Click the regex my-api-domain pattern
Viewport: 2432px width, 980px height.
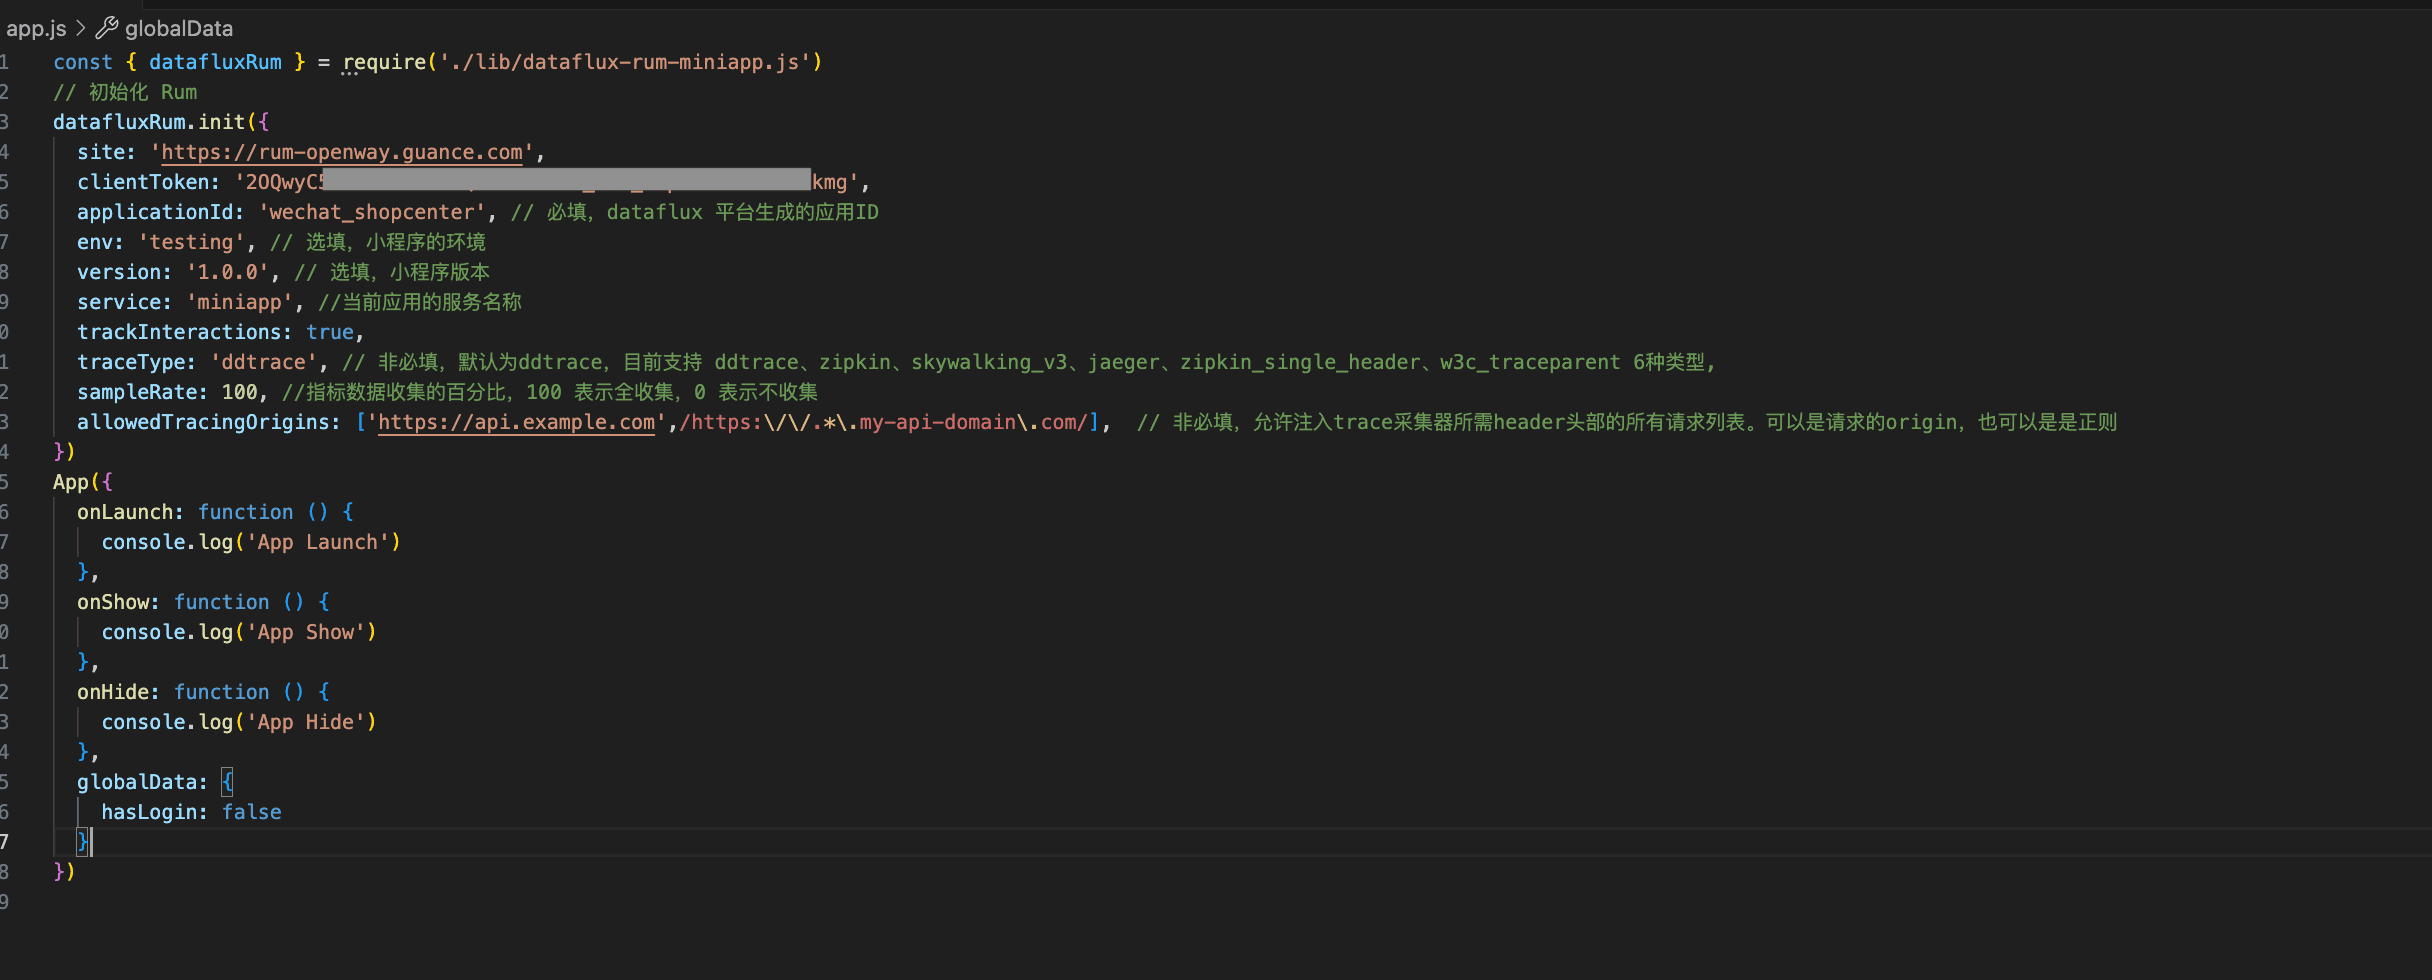click(885, 422)
